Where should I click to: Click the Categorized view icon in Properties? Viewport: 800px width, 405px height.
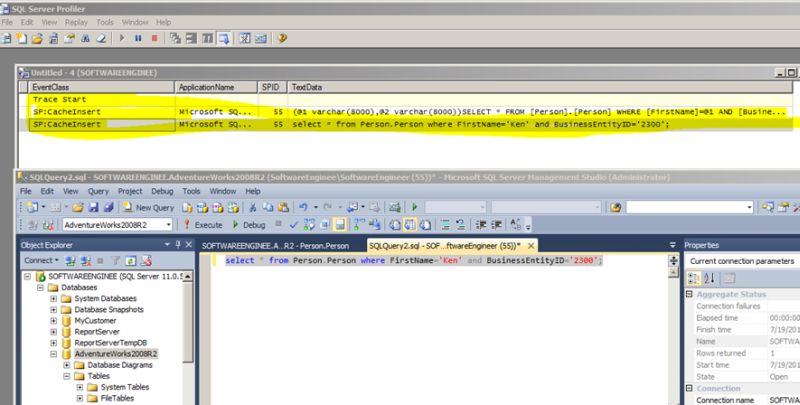(693, 278)
